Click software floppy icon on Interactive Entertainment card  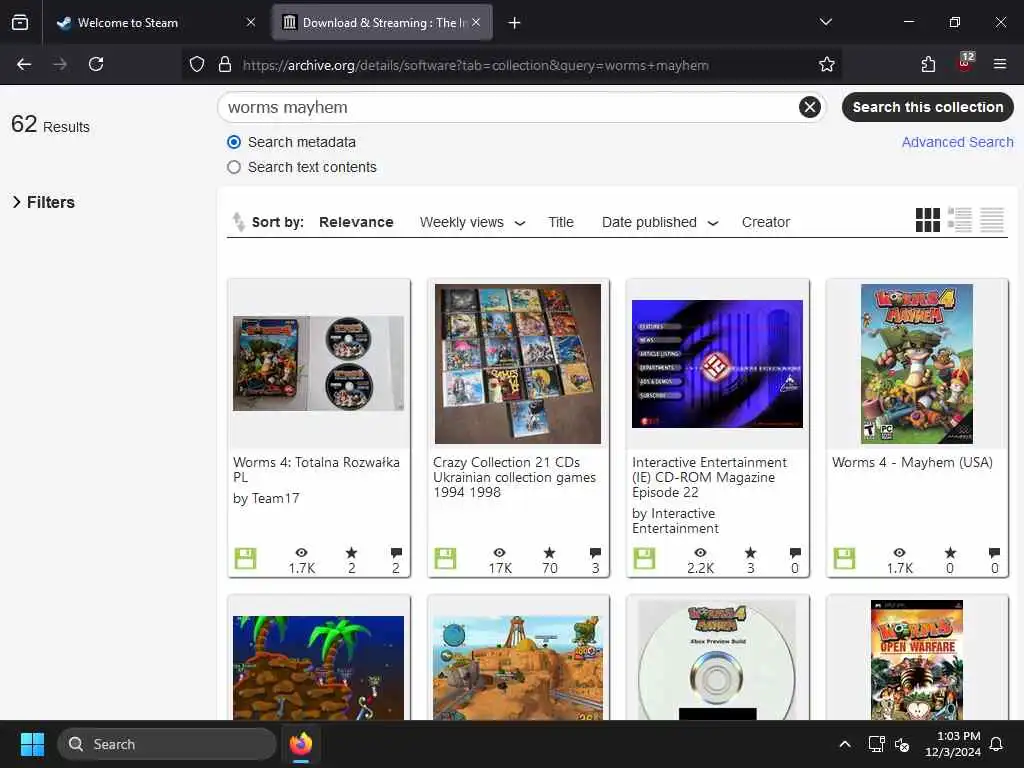[644, 558]
